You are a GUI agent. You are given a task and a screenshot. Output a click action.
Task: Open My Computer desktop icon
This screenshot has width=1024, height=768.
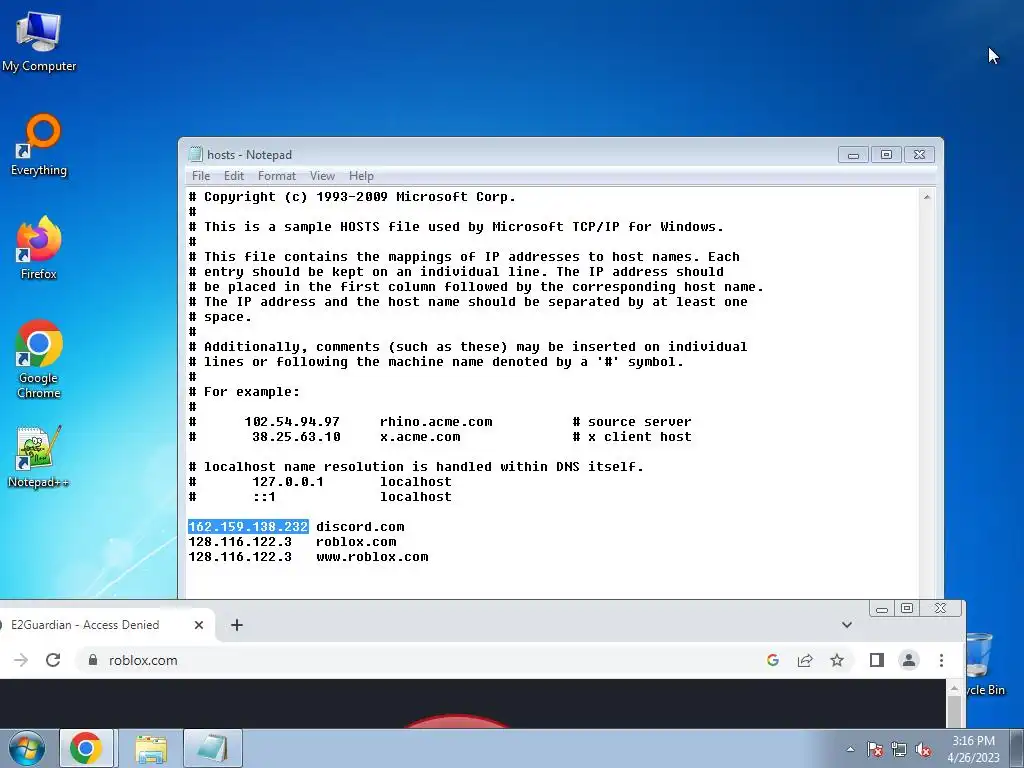tap(39, 42)
